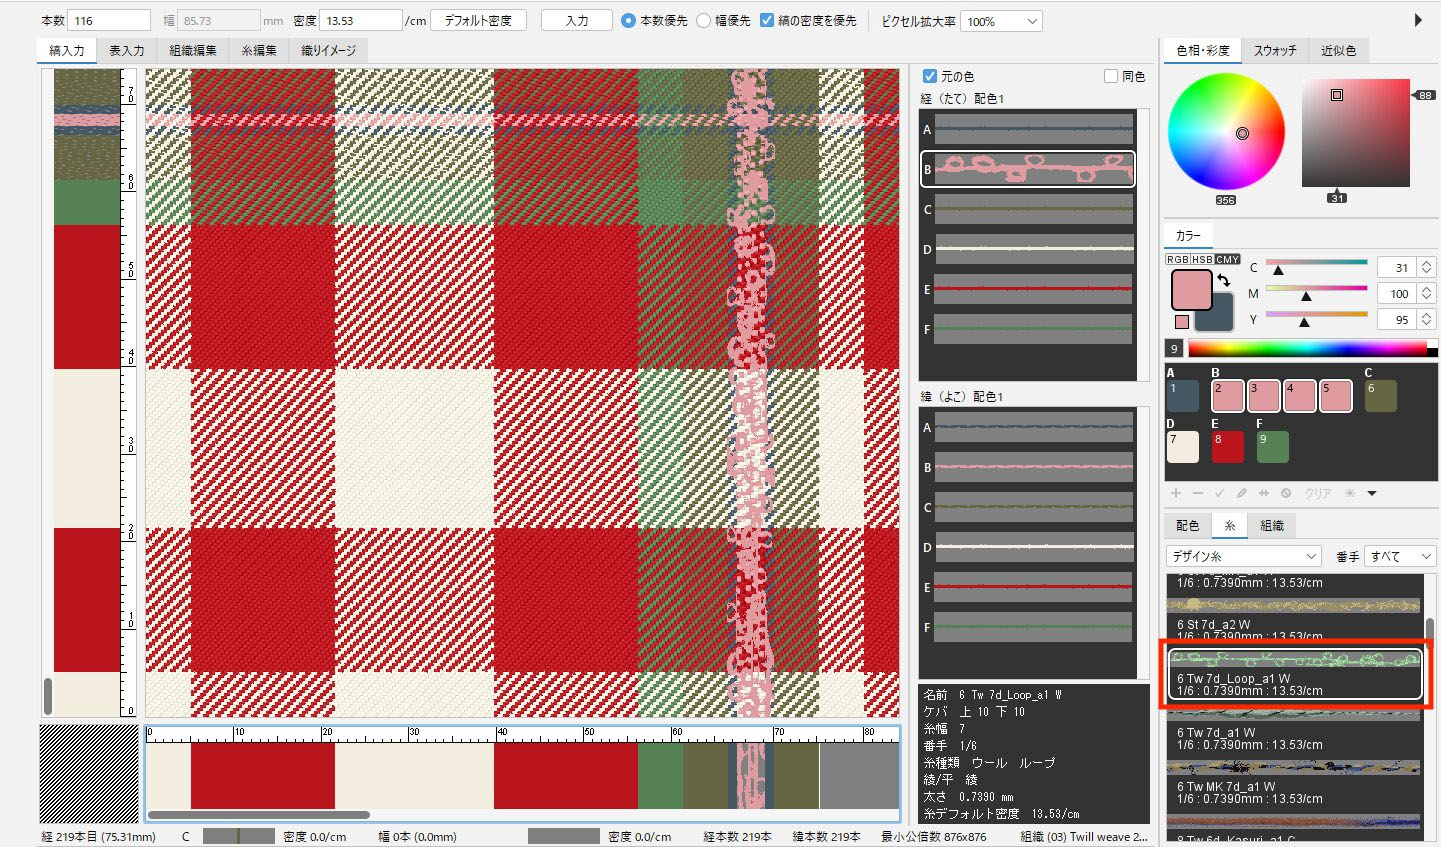The width and height of the screenshot is (1441, 847).
Task: Select the 幅優先 radio button
Action: (704, 20)
